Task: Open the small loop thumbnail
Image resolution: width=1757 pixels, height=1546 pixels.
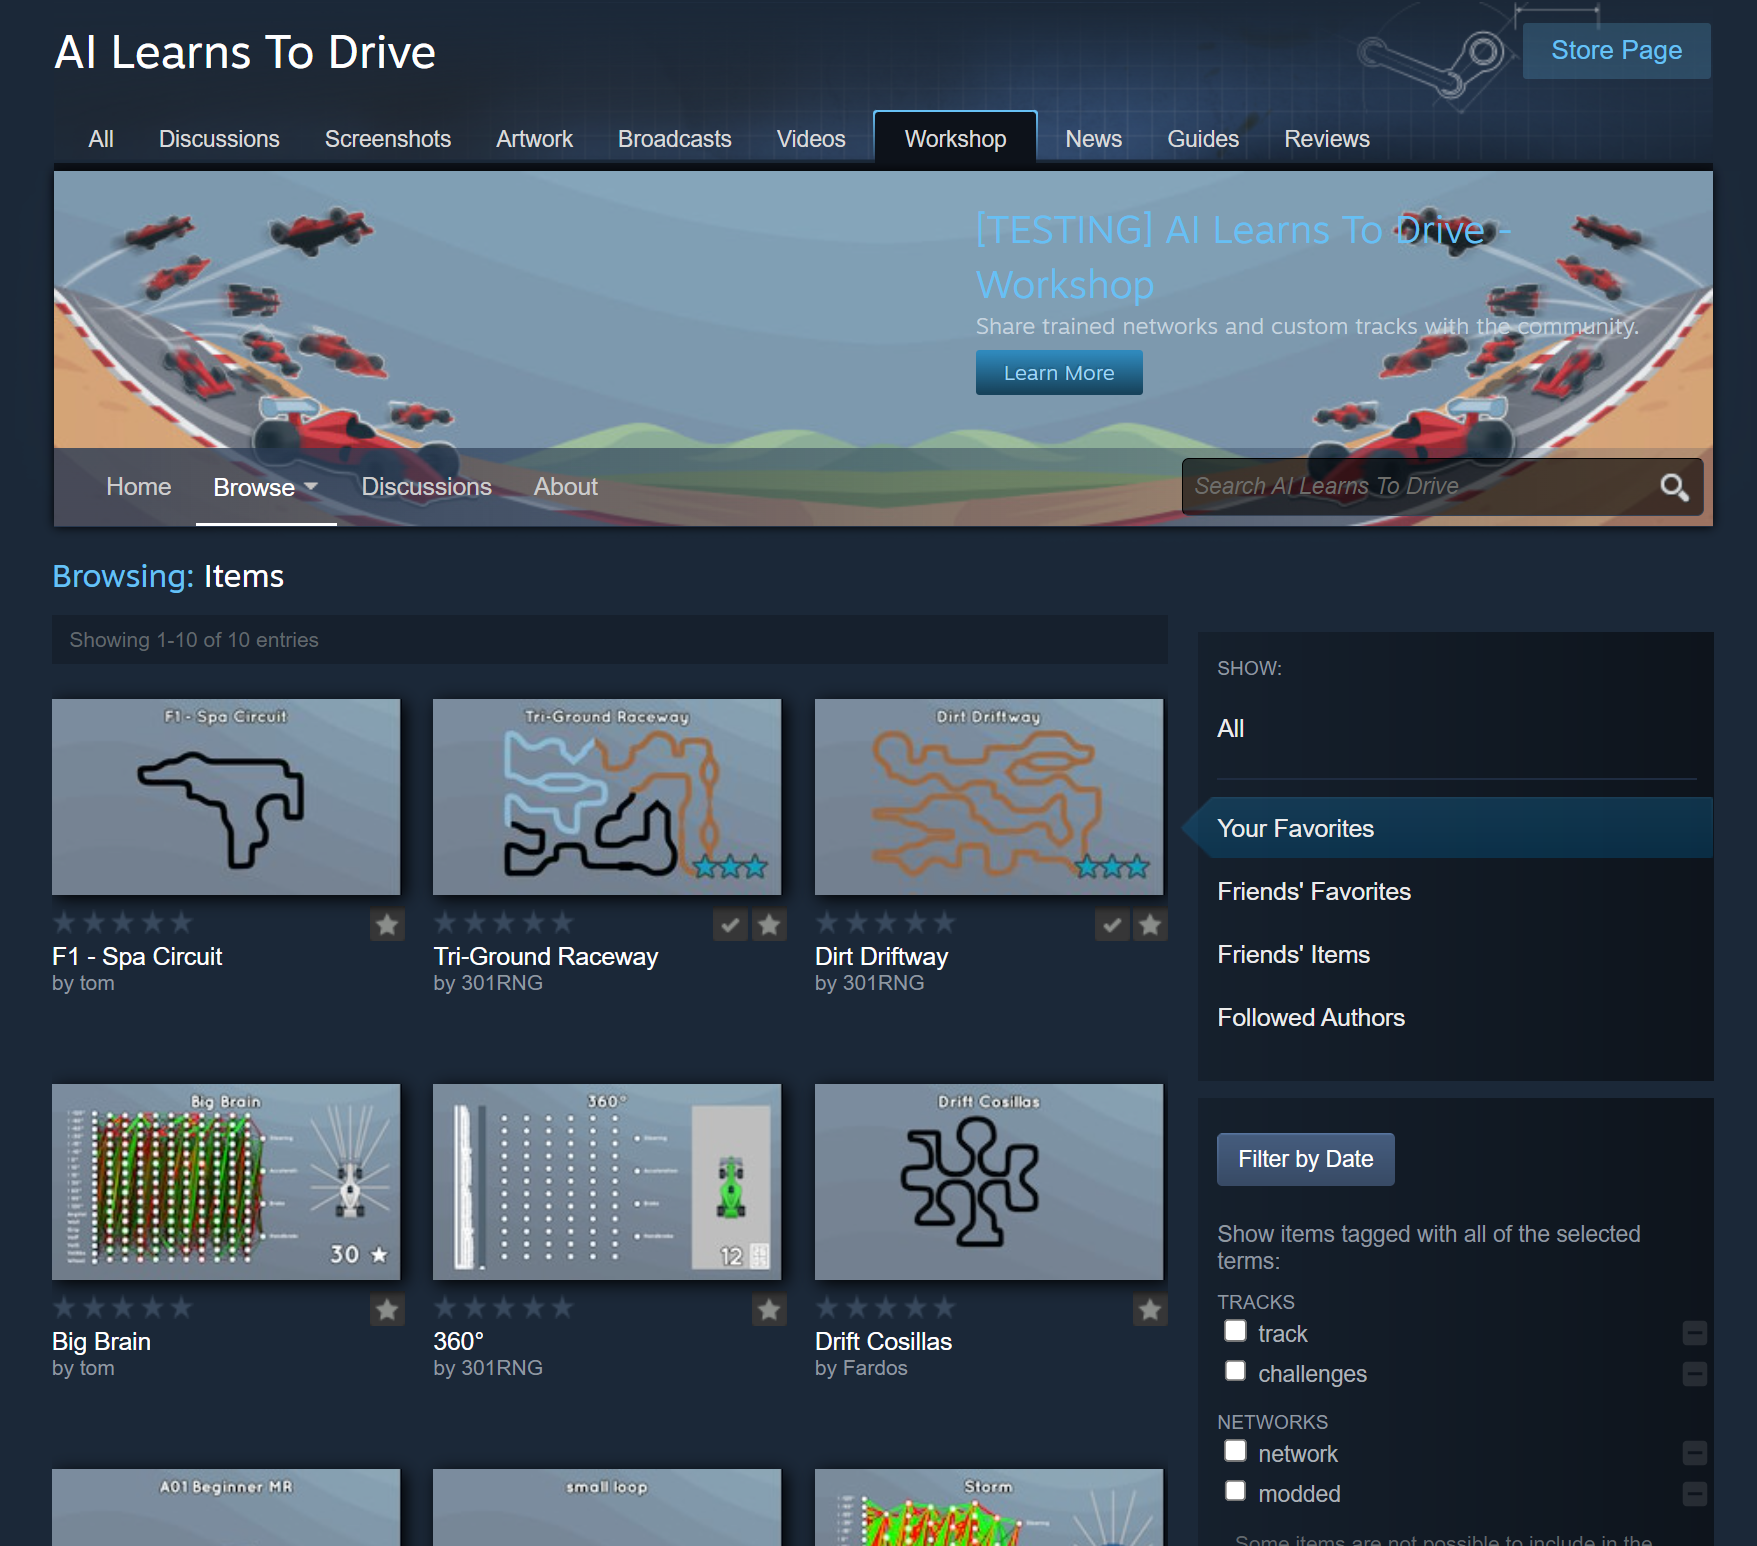Action: pos(607,1508)
